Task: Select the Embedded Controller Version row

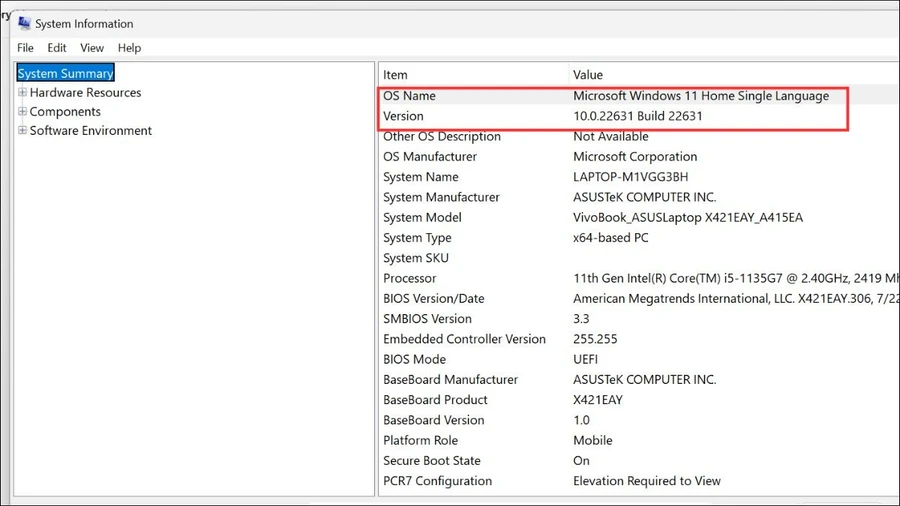Action: [464, 339]
